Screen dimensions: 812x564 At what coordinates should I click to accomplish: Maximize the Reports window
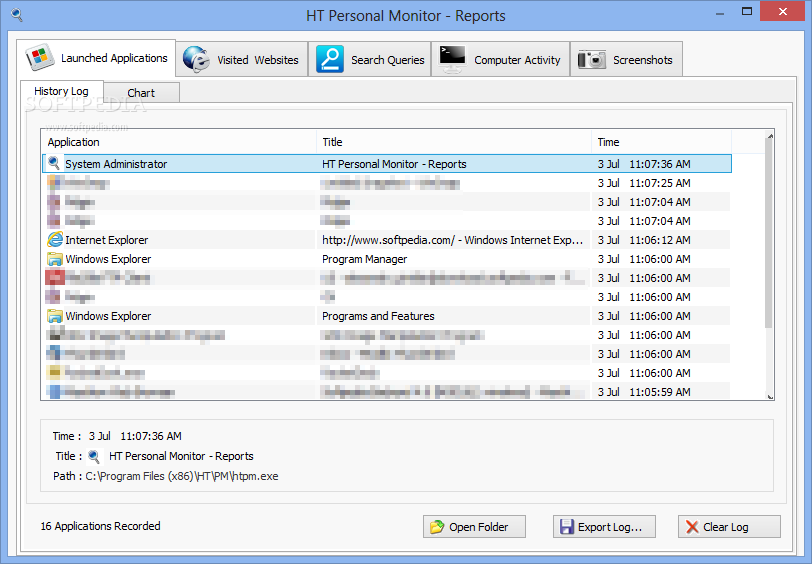pos(747,11)
